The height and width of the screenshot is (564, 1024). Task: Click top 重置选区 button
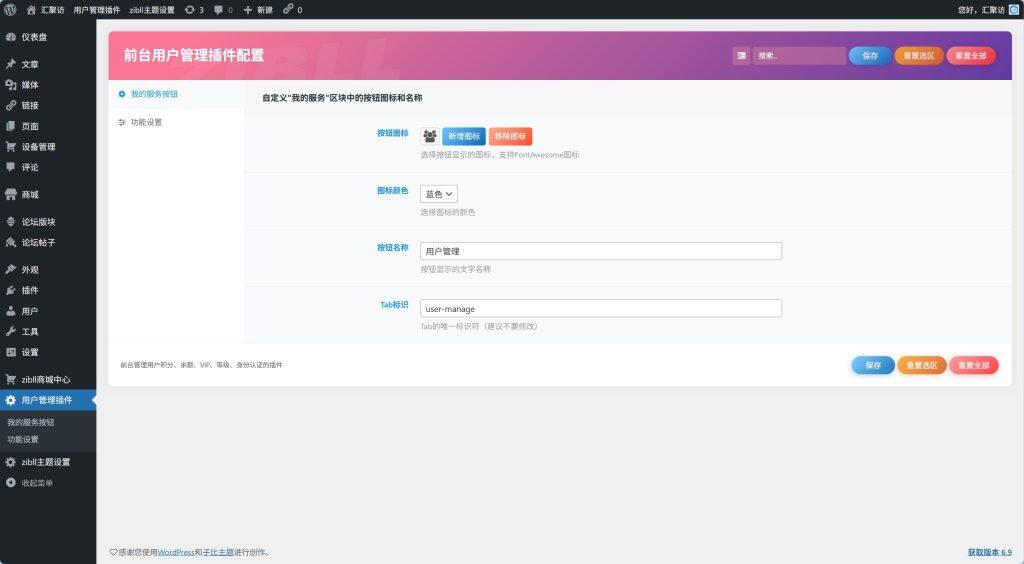click(x=919, y=55)
